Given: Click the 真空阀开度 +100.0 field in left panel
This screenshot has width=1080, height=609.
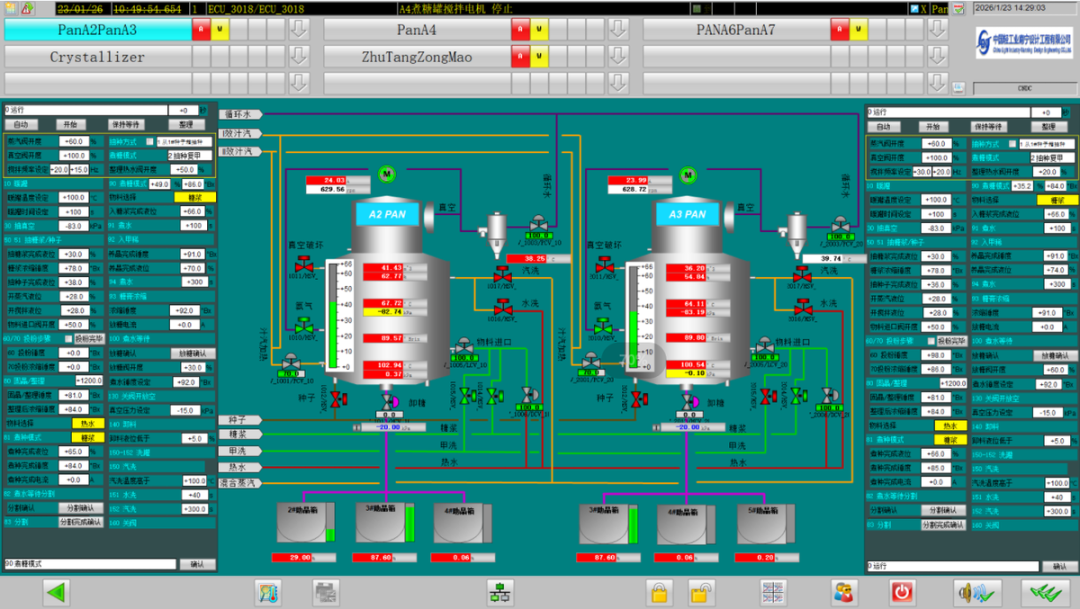Looking at the screenshot, I should (x=73, y=156).
